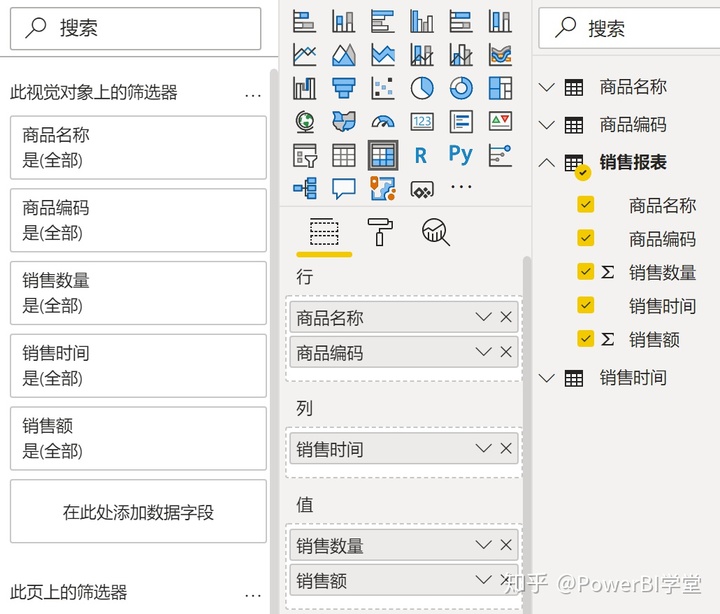Select the line and clustered column chart
Image resolution: width=720 pixels, height=614 pixels.
click(x=461, y=55)
